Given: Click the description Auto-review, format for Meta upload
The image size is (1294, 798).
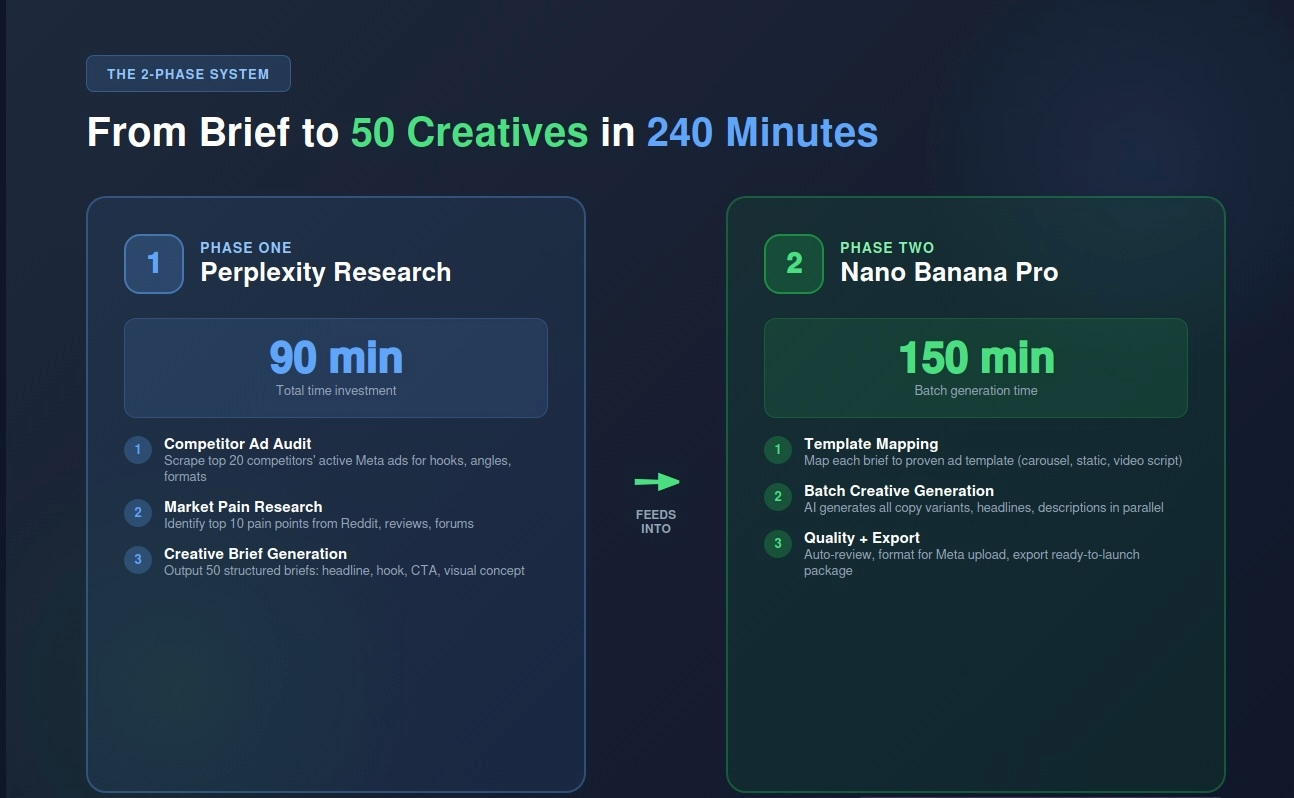Looking at the screenshot, I should tap(972, 563).
